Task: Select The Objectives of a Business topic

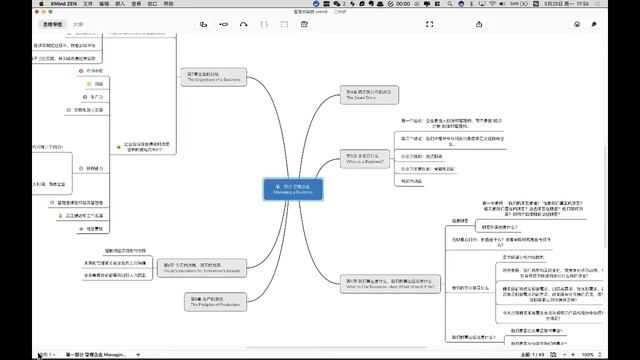Action: (214, 77)
